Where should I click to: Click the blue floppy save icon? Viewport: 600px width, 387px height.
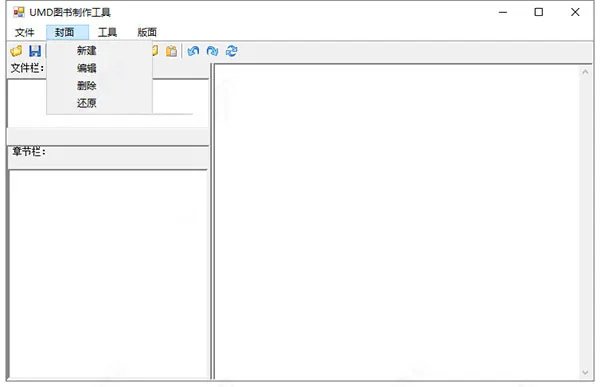pos(35,51)
